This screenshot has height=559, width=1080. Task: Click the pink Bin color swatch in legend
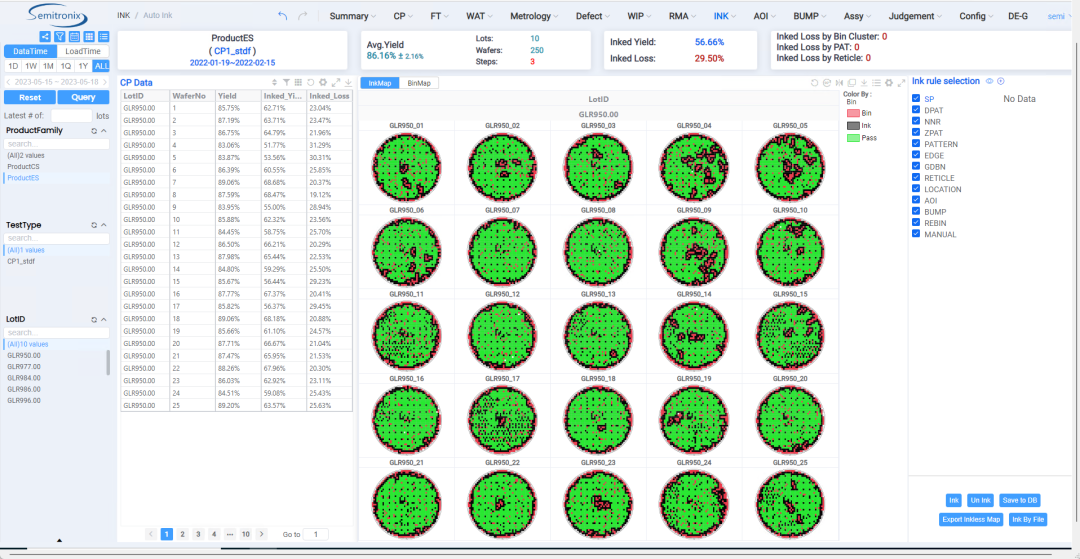853,114
